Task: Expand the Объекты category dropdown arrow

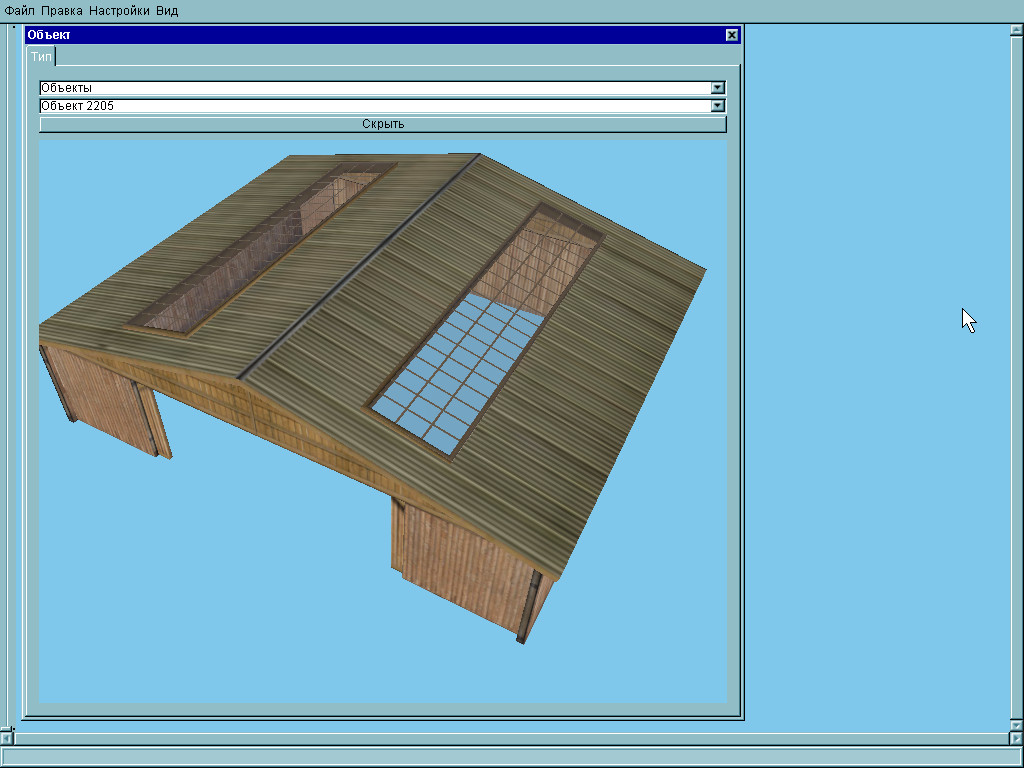Action: tap(718, 88)
